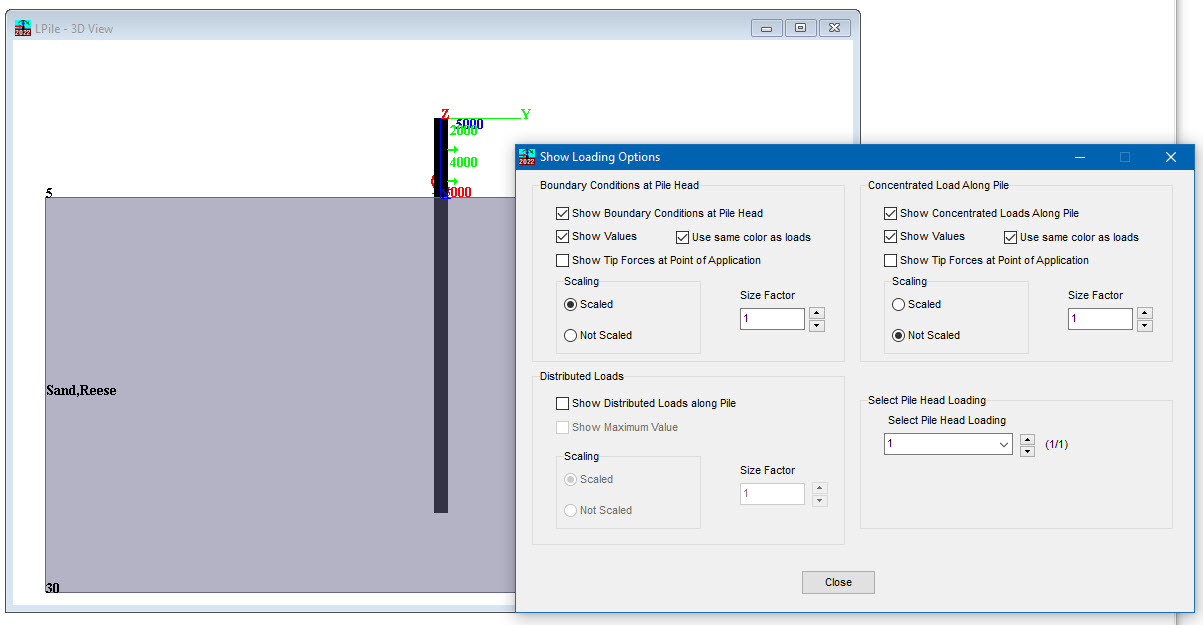
Task: Maximize the LPile 3D View window
Action: tap(801, 28)
